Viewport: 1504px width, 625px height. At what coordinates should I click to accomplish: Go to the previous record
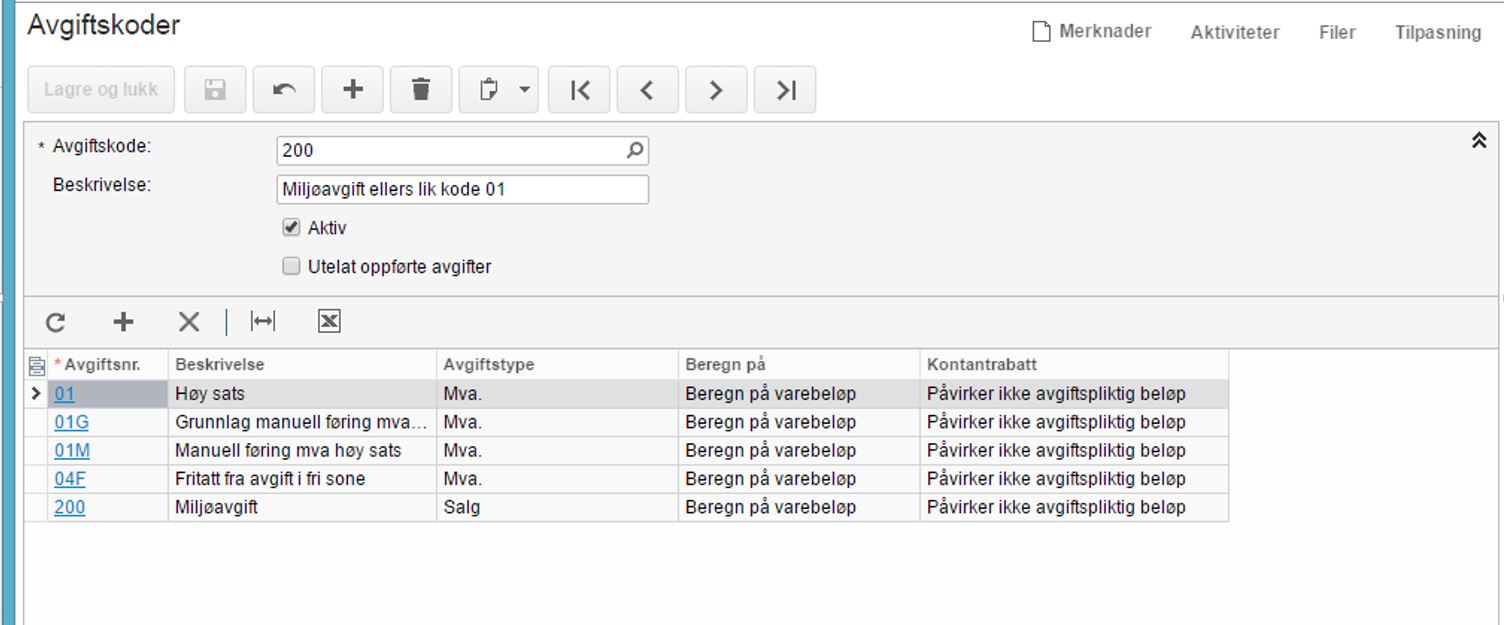(647, 90)
